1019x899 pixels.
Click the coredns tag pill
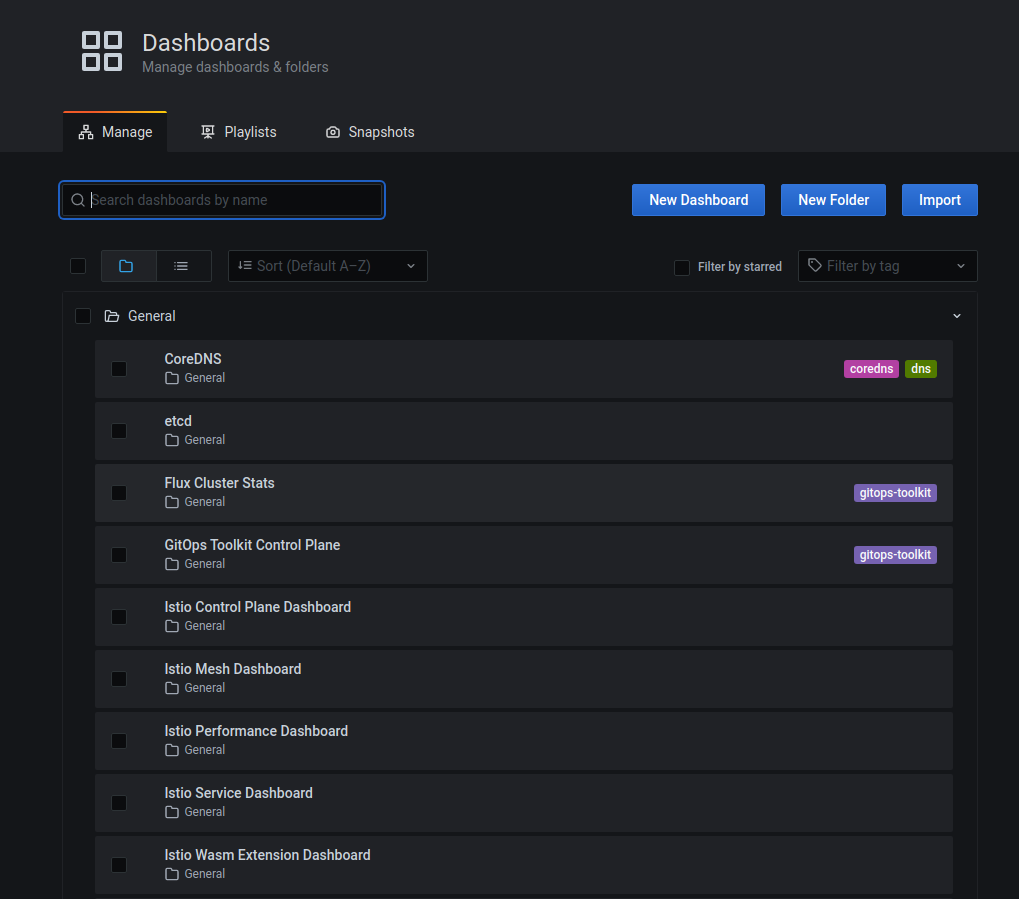tap(870, 368)
